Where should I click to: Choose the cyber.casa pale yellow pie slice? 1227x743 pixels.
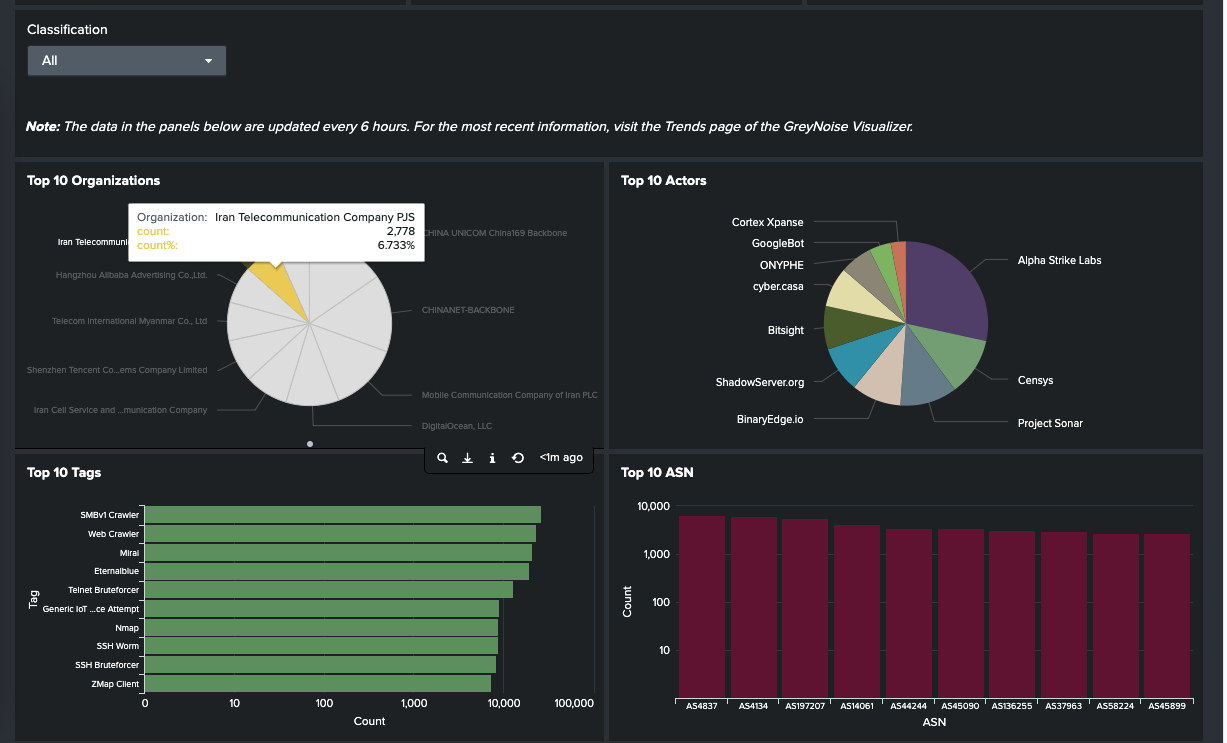coord(855,296)
